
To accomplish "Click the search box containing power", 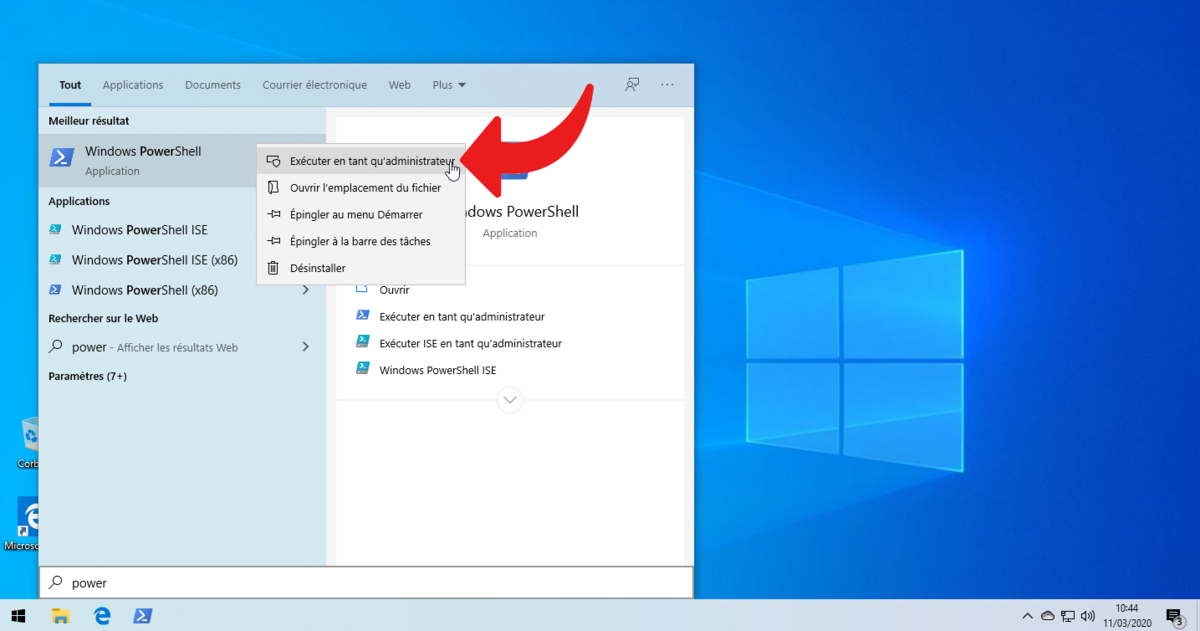I will [x=366, y=582].
